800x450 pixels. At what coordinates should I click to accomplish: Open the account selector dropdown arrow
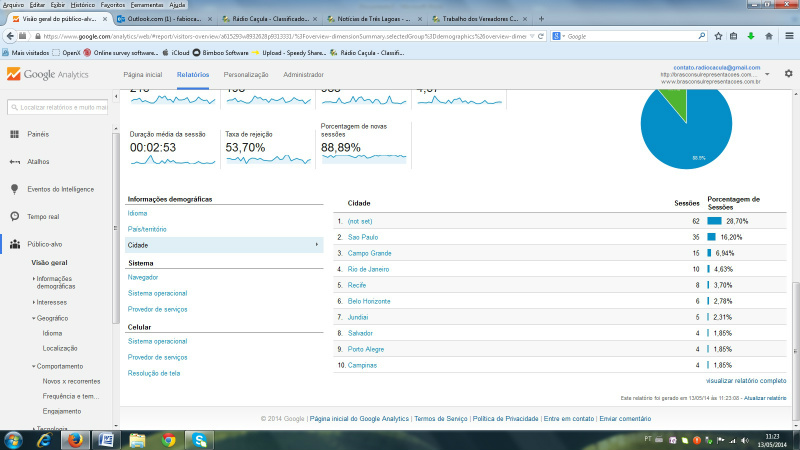766,74
